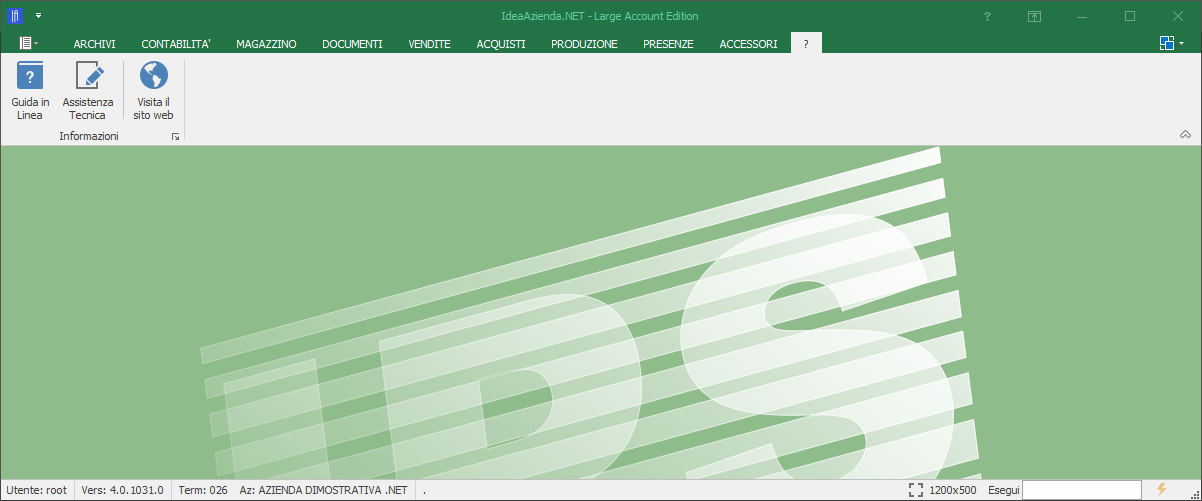The height and width of the screenshot is (501, 1202).
Task: Go to the VENDITE tab
Action: 430,44
